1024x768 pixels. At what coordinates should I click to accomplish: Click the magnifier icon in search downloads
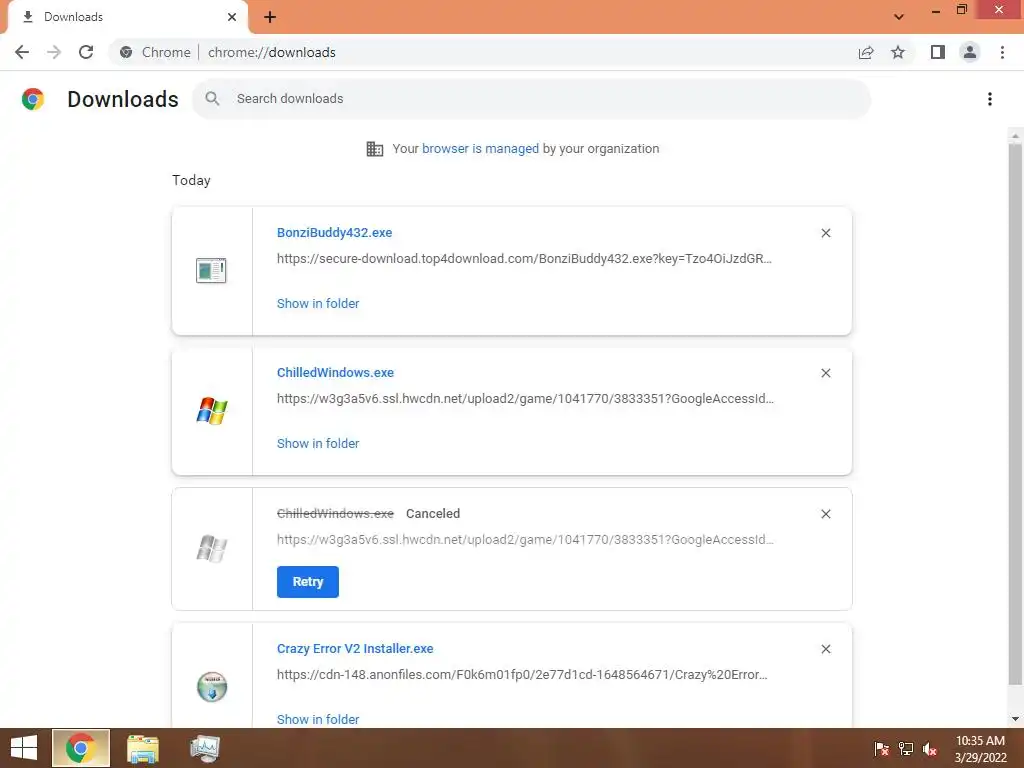(212, 99)
